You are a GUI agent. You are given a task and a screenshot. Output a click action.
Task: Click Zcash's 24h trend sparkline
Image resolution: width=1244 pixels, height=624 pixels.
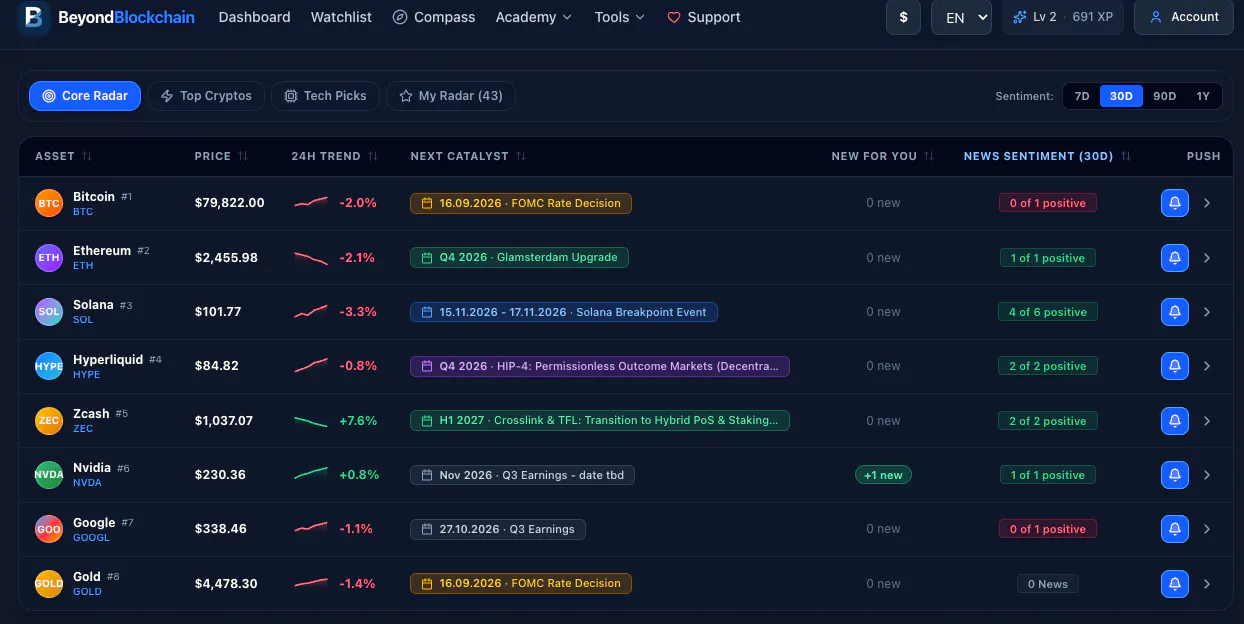point(311,421)
